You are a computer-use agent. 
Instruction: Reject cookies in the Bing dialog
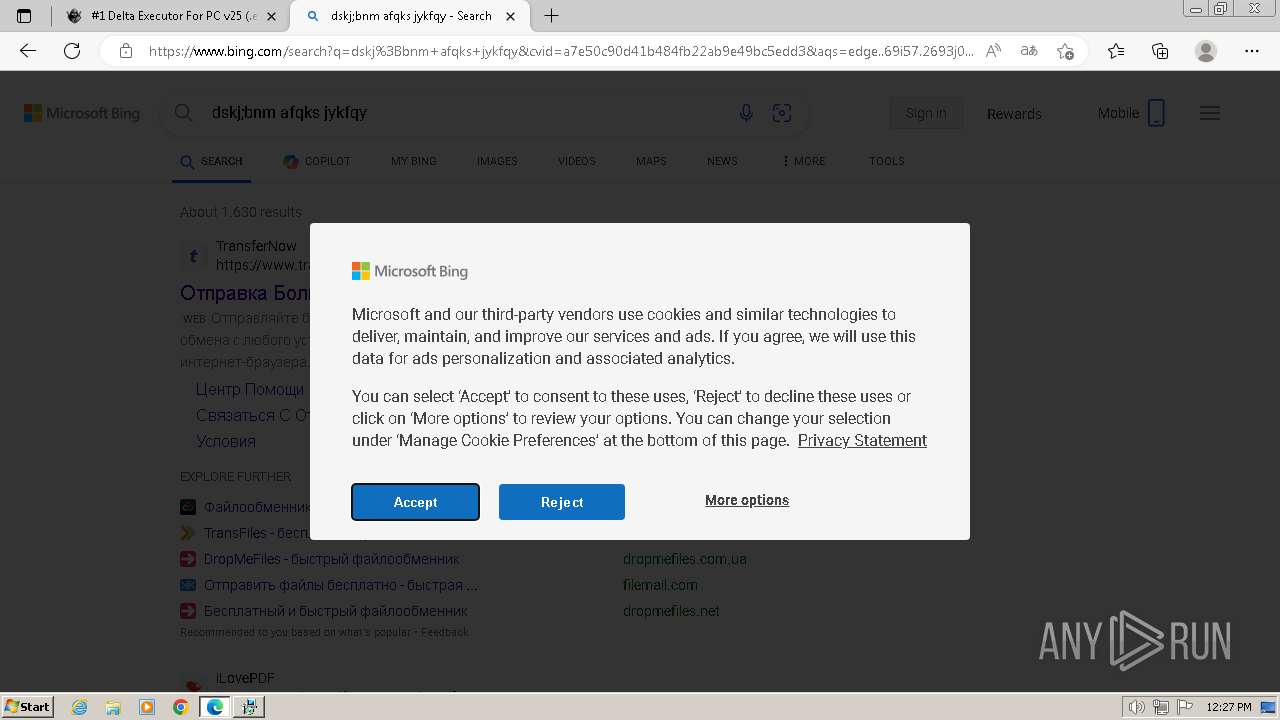[x=562, y=502]
